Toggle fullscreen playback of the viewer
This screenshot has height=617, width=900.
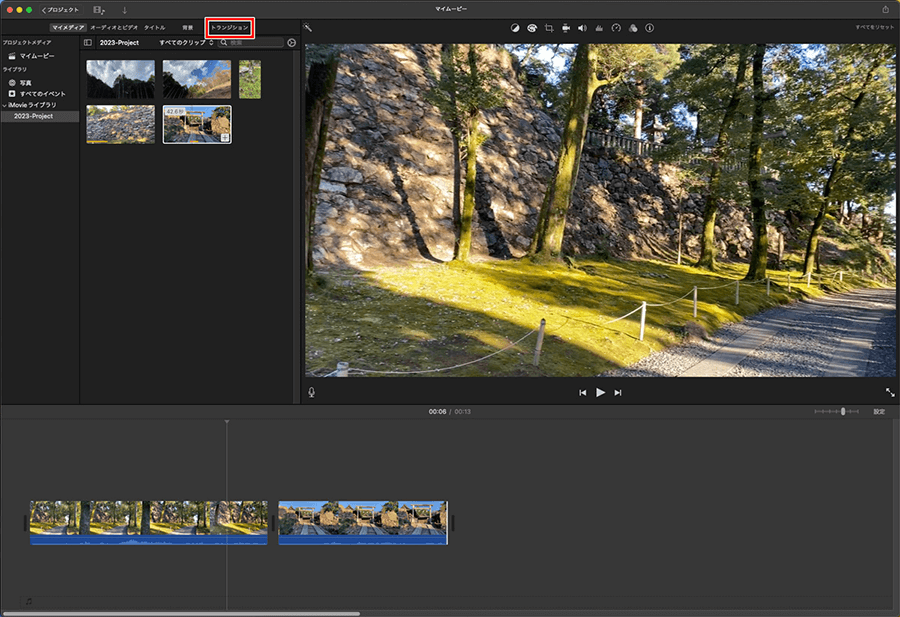point(890,393)
